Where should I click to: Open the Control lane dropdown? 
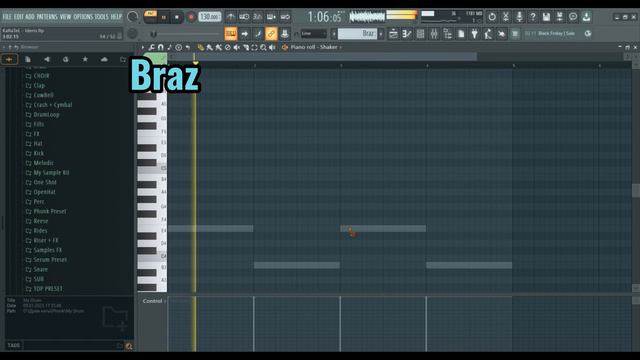pyautogui.click(x=154, y=301)
